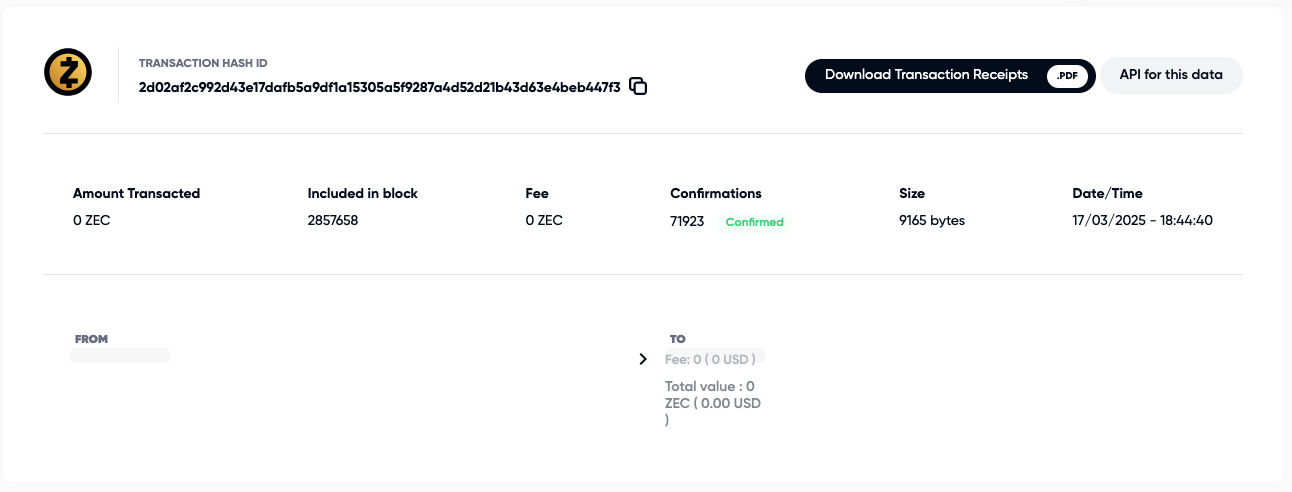
Task: Click the blank FROM address field
Action: coord(120,355)
